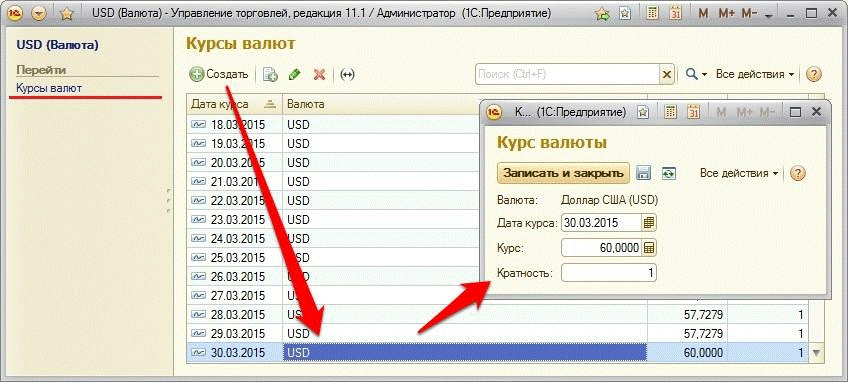Click the floppy disk save icon in dialog

click(643, 173)
